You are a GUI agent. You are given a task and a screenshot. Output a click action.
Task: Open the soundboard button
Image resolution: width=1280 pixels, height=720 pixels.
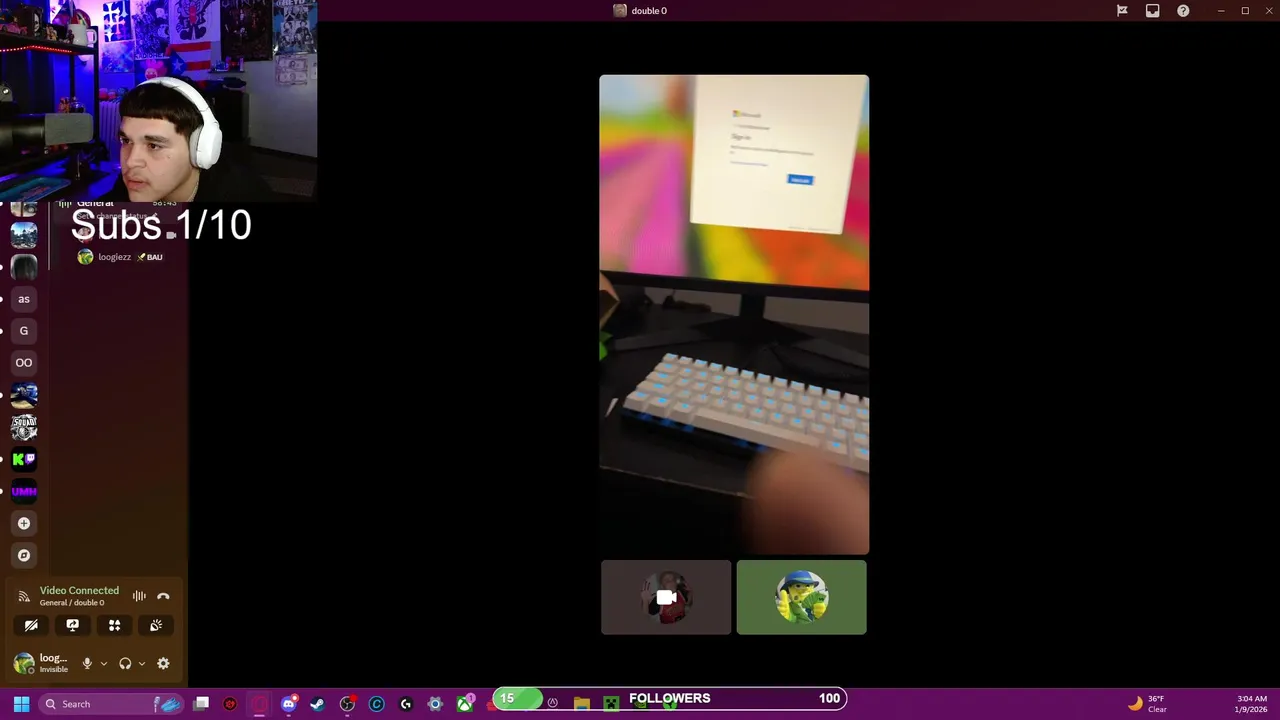coord(156,625)
